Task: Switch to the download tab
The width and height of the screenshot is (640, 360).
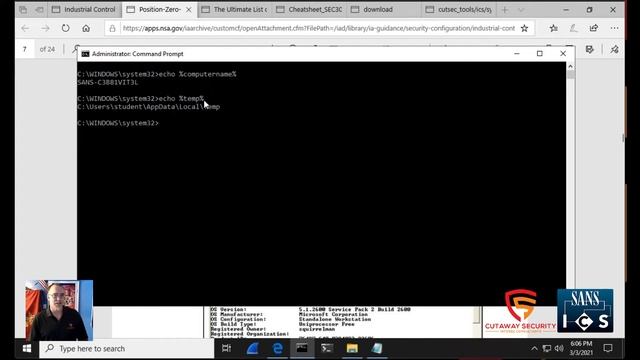Action: coord(384,9)
